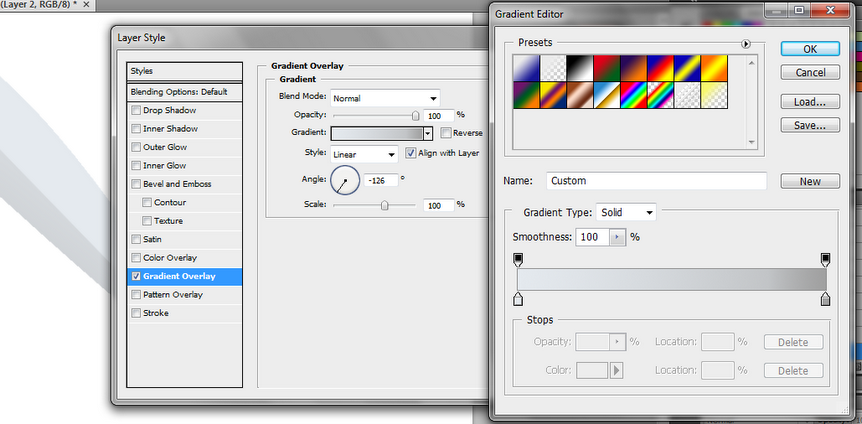
Task: Select the blue-yellow-blue gradient preset
Action: coord(687,68)
